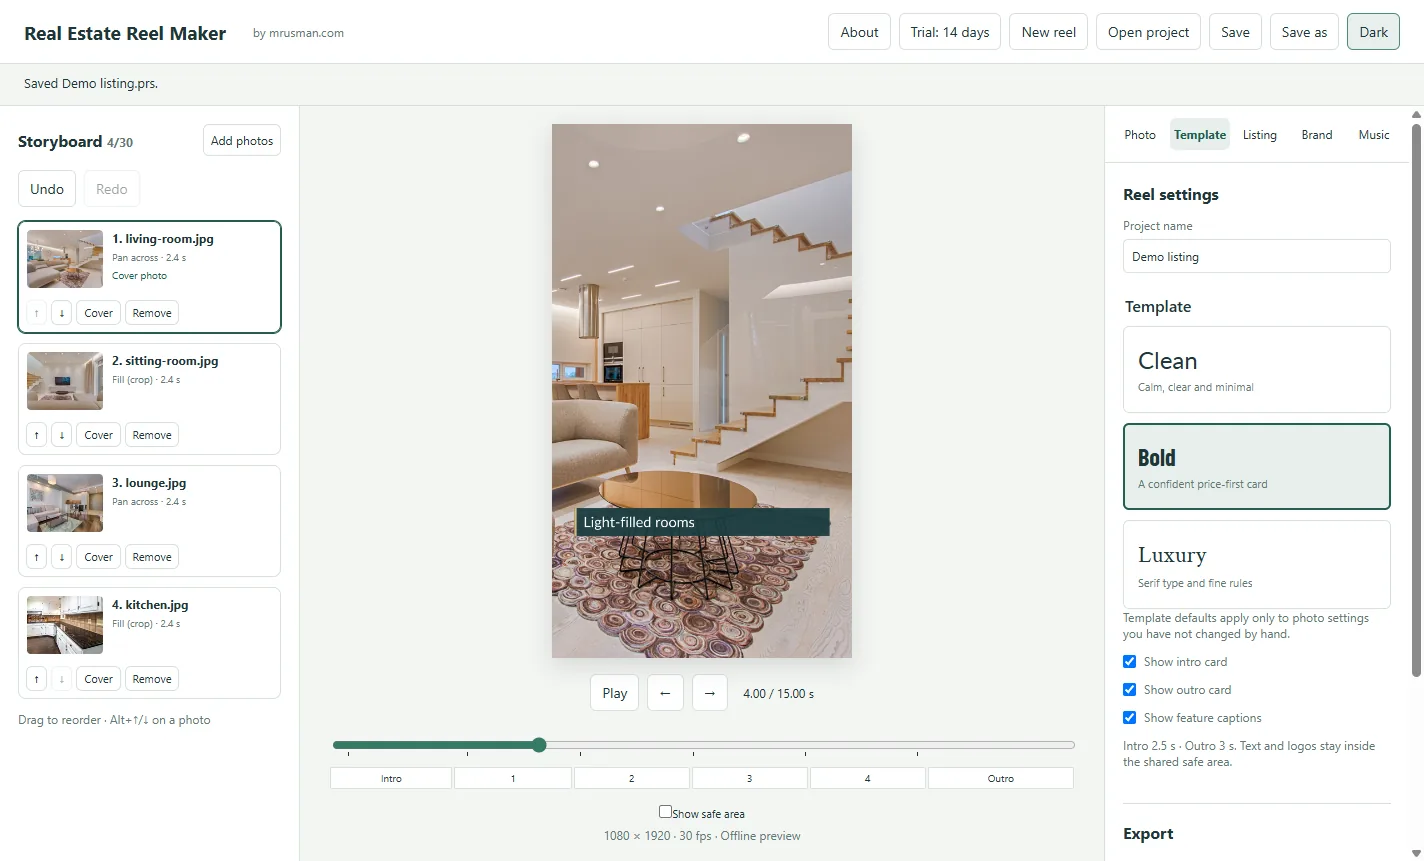1424x861 pixels.
Task: Move lounge.jpg down using the down arrow
Action: click(x=62, y=557)
